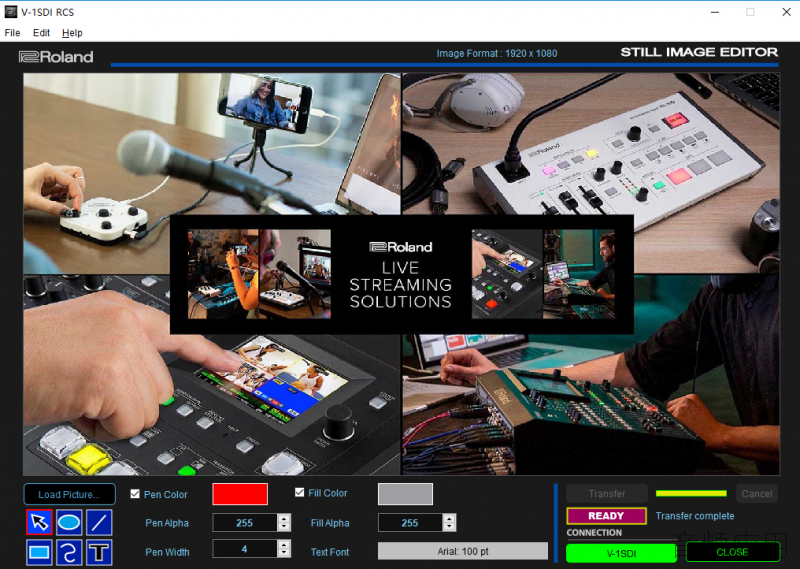
Task: Increase Pen Alpha with up arrow
Action: click(284, 518)
